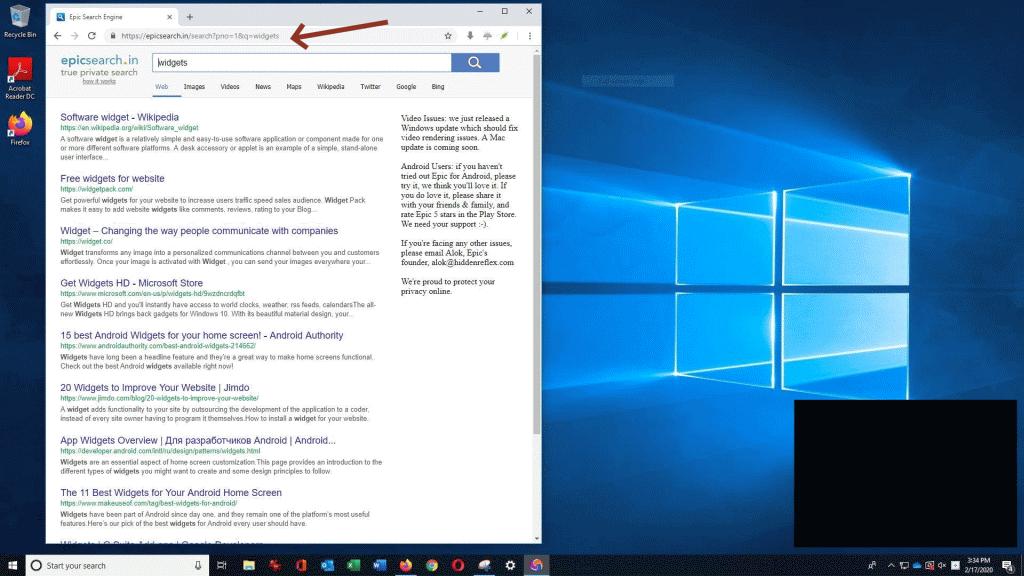Switch to the News tab
This screenshot has width=1024, height=576.
pos(263,86)
